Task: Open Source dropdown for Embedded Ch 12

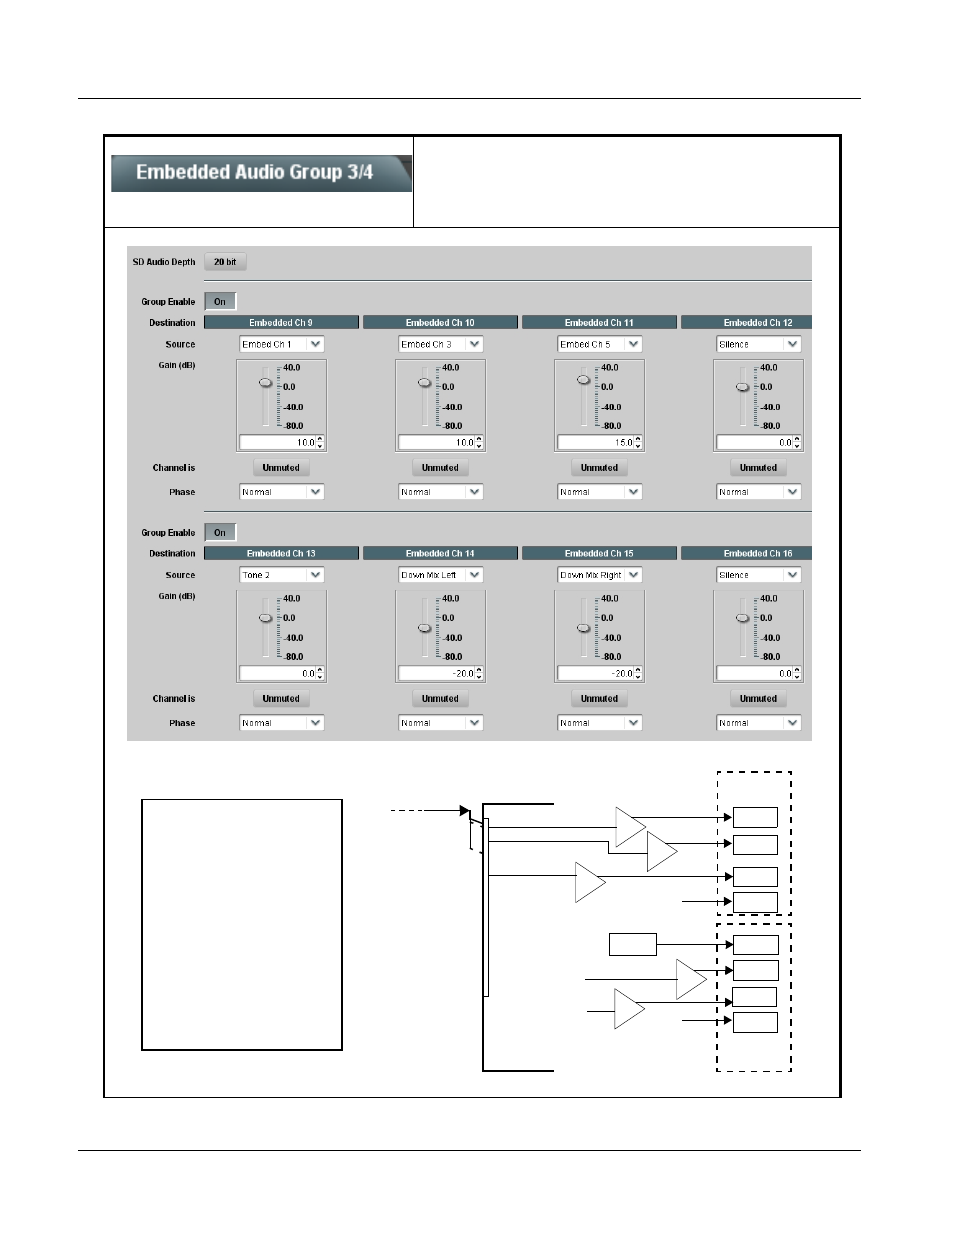Action: [759, 344]
